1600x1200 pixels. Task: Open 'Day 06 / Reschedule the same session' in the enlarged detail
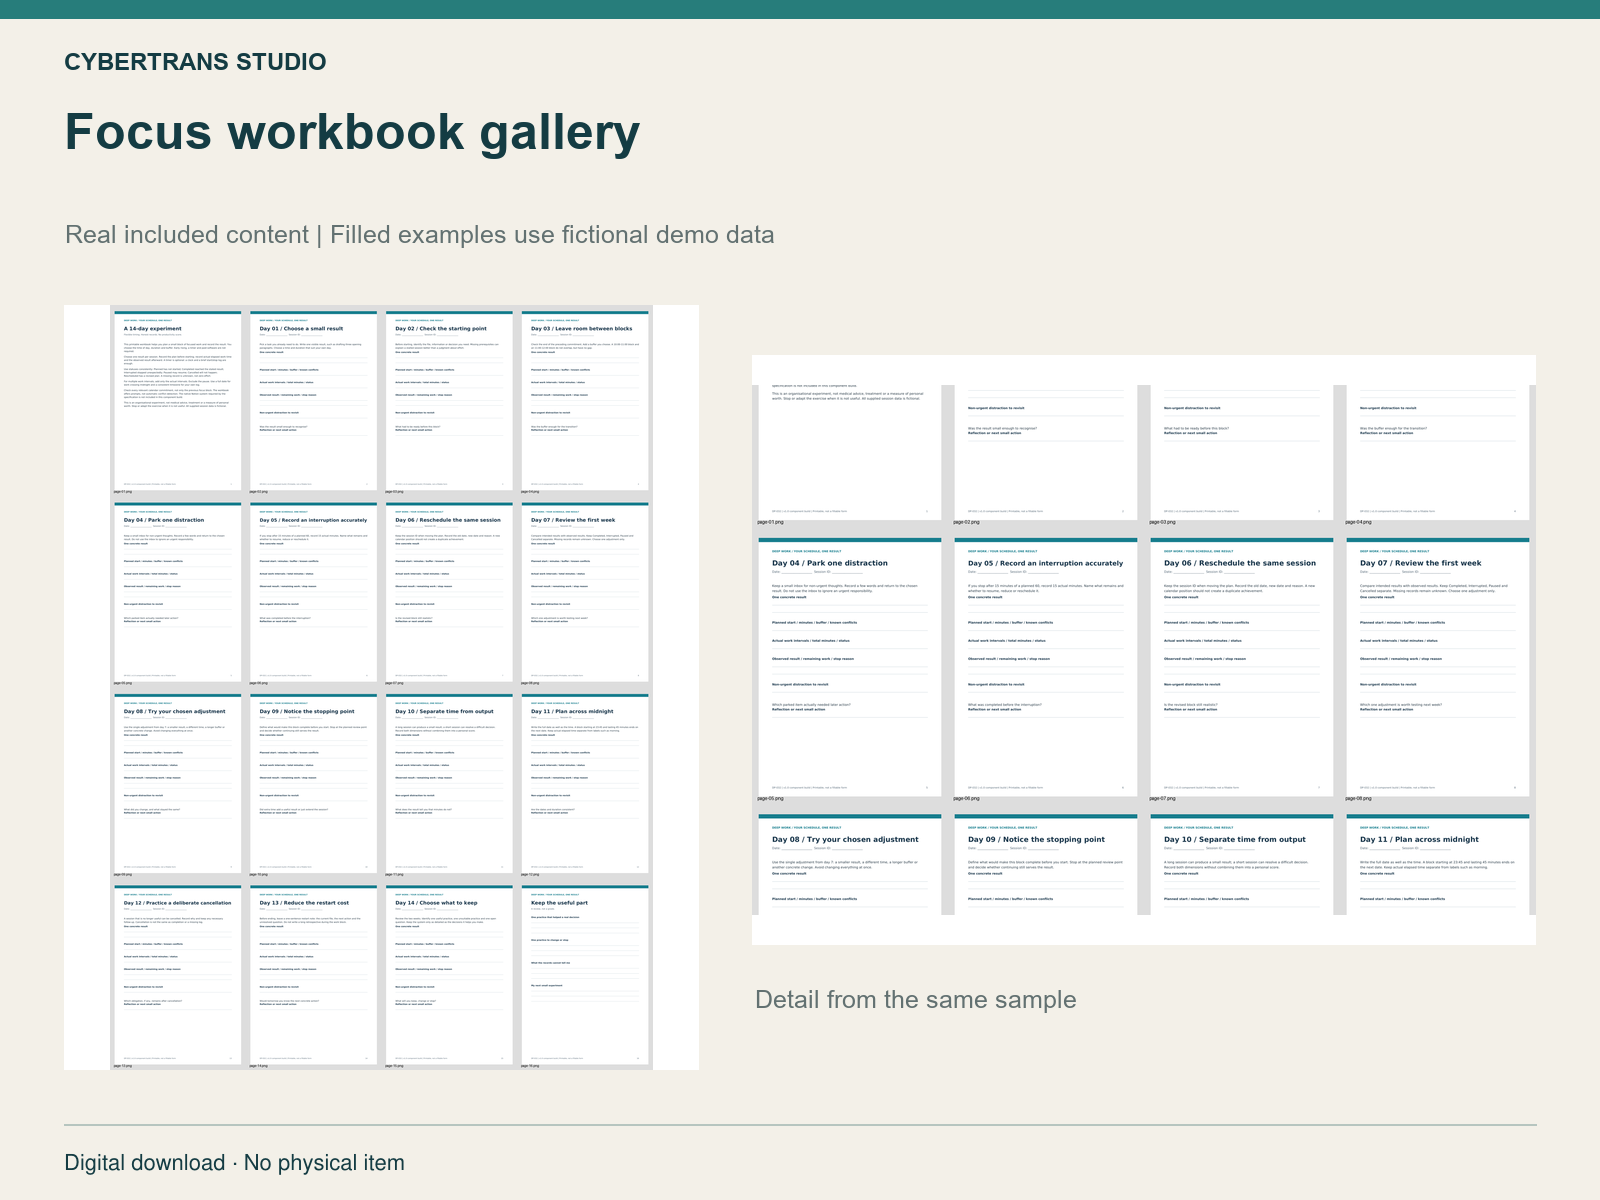(x=1242, y=667)
